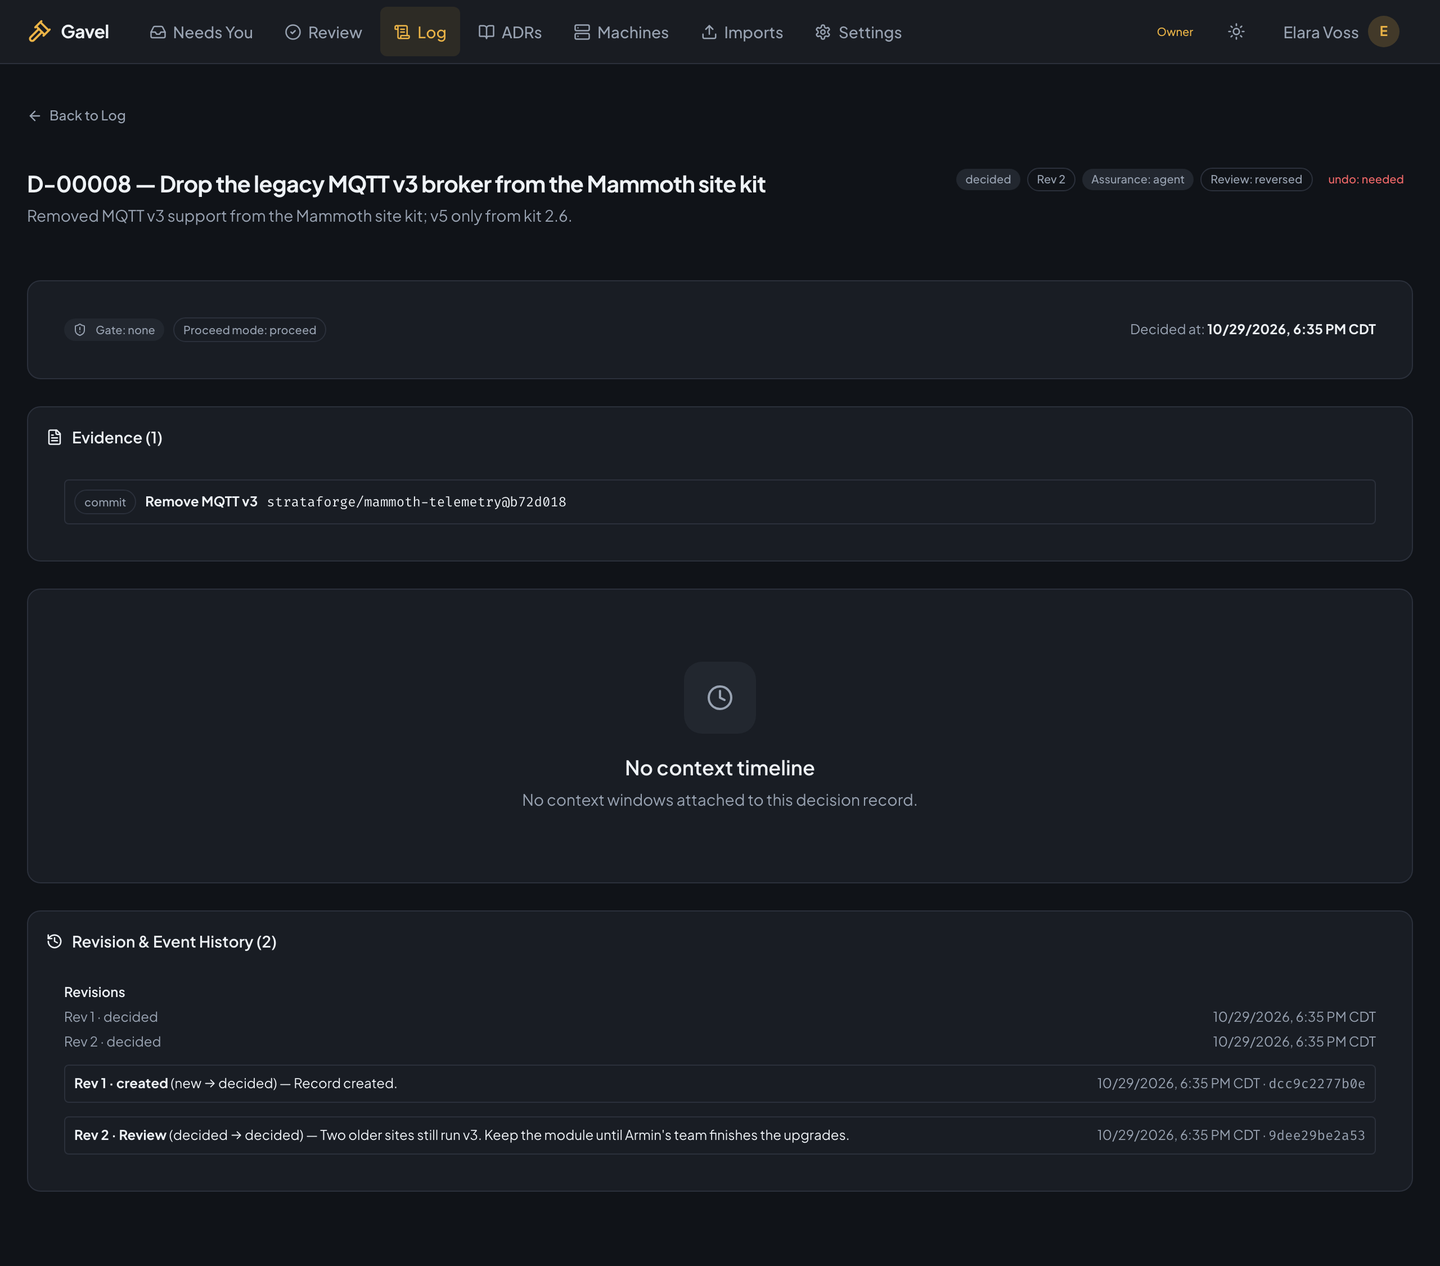Click the Rev 1 · decided revision row
This screenshot has width=1440, height=1266.
pyautogui.click(x=720, y=1017)
